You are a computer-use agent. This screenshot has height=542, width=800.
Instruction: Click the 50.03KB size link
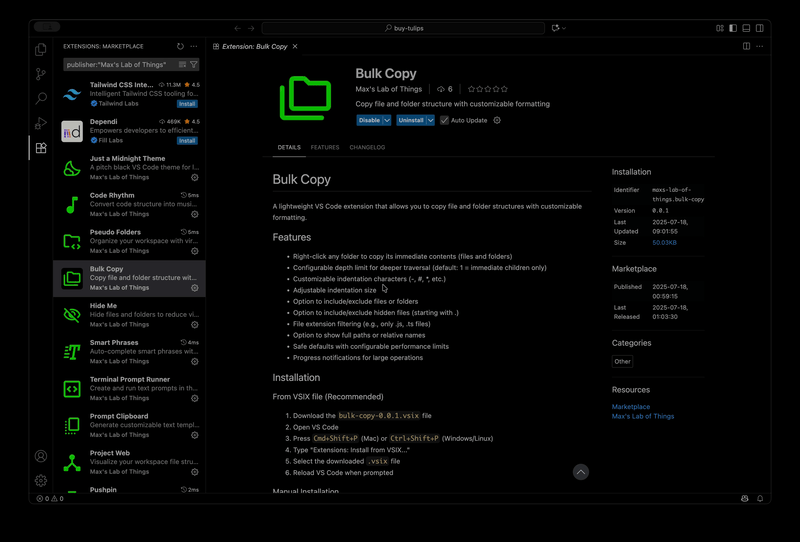664,242
